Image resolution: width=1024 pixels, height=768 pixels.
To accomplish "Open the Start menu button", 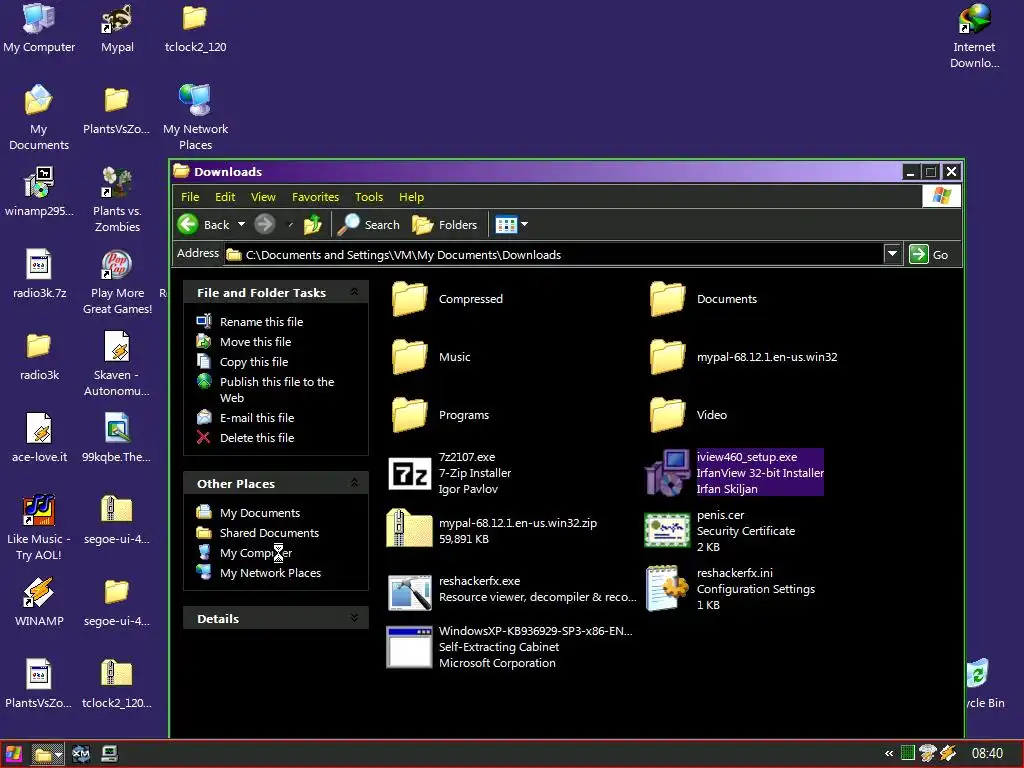I will pos(14,754).
